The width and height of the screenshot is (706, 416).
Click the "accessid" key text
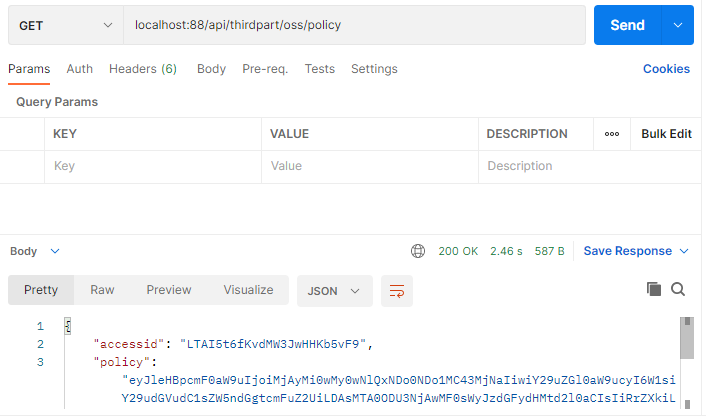click(129, 344)
